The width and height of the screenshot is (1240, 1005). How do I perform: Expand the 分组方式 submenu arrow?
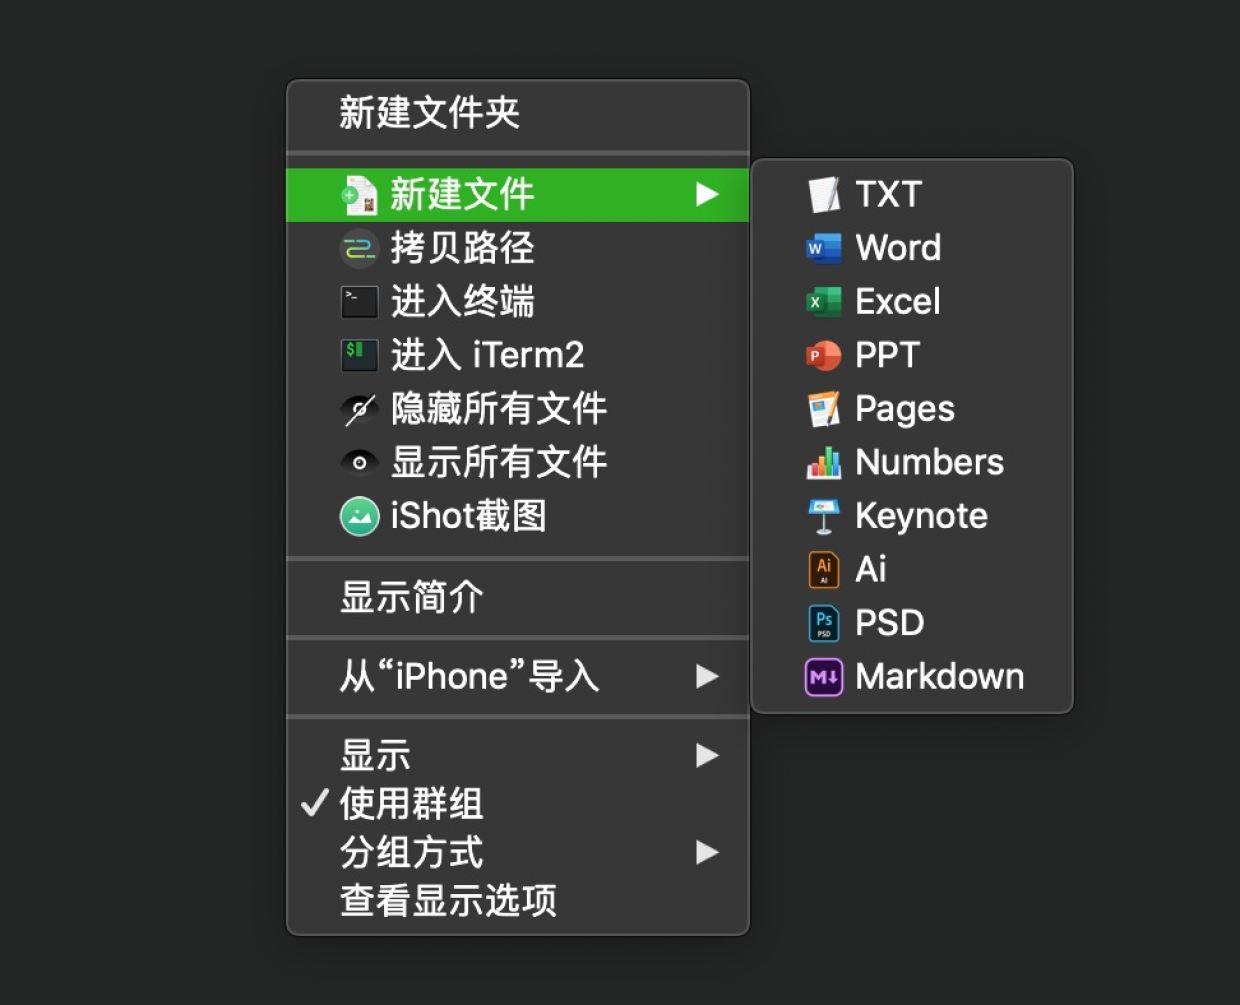point(707,852)
